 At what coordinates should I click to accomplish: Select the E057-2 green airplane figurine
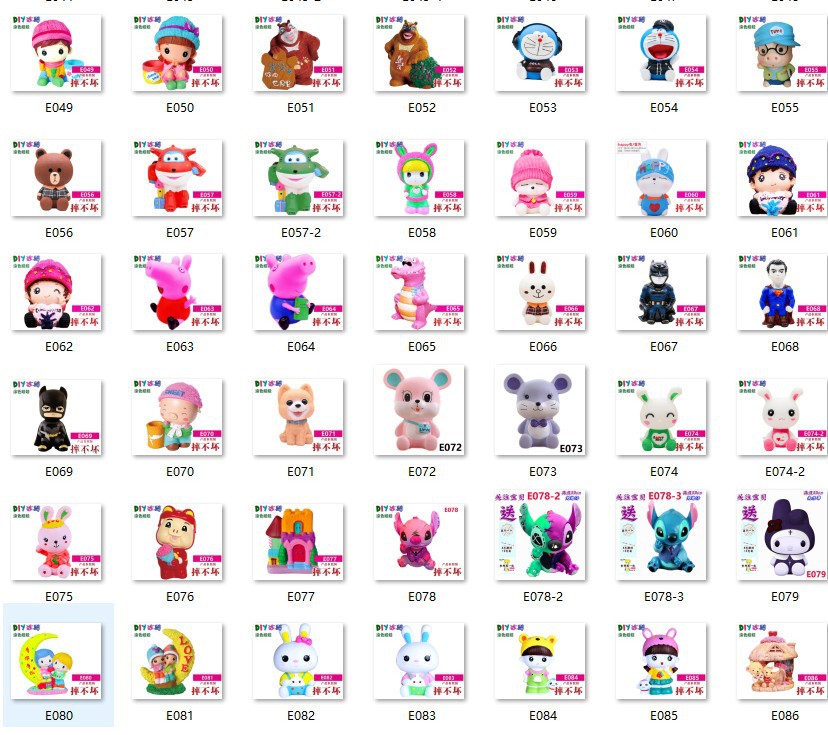click(x=298, y=178)
